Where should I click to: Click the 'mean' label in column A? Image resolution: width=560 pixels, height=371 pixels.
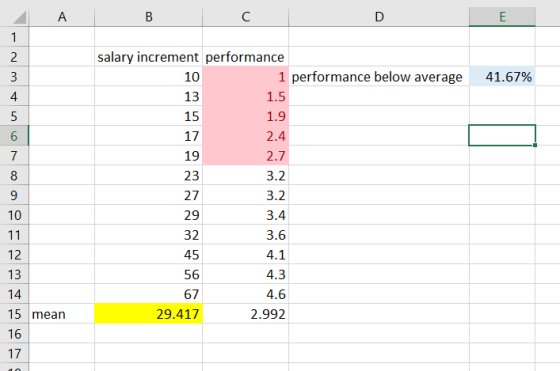[x=62, y=314]
